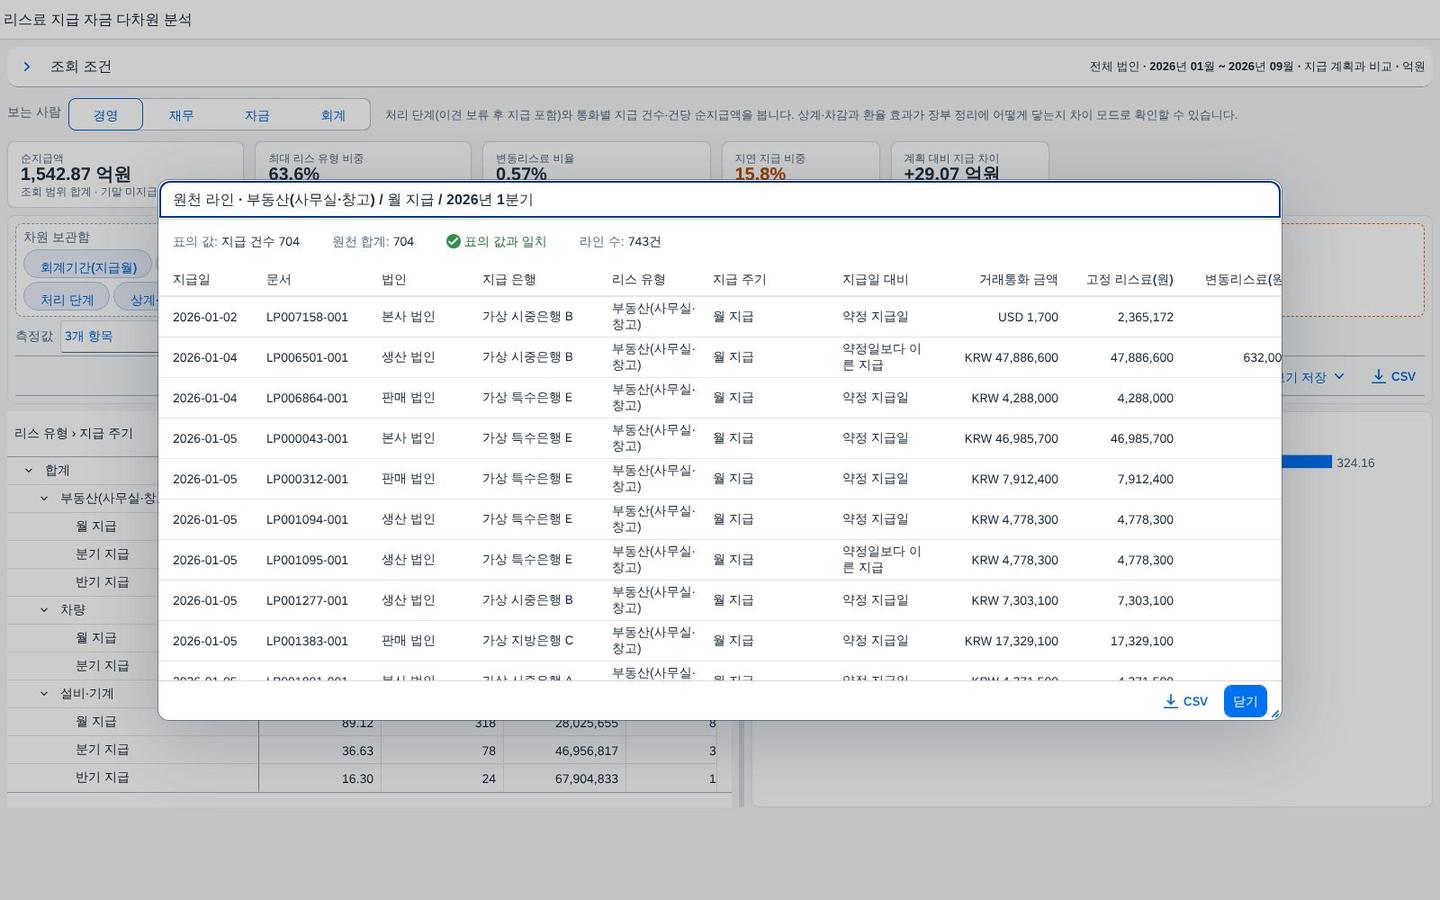Open the 측정값 3개 항목 selector
The width and height of the screenshot is (1440, 900).
coord(108,336)
